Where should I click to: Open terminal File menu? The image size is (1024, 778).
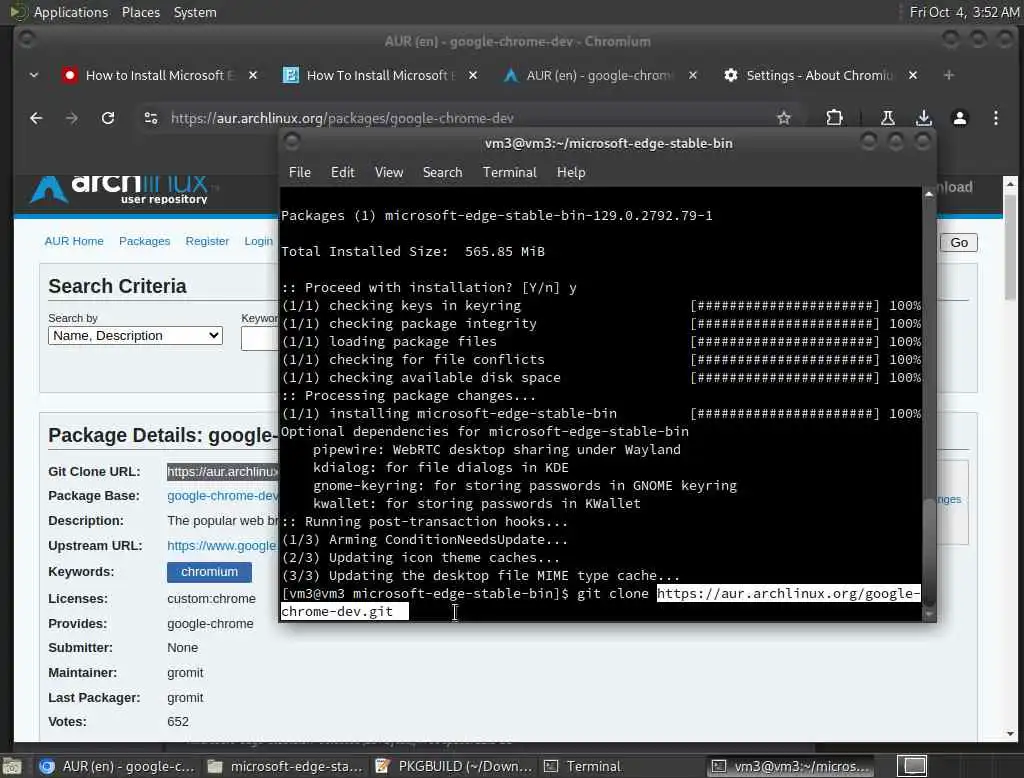(300, 172)
